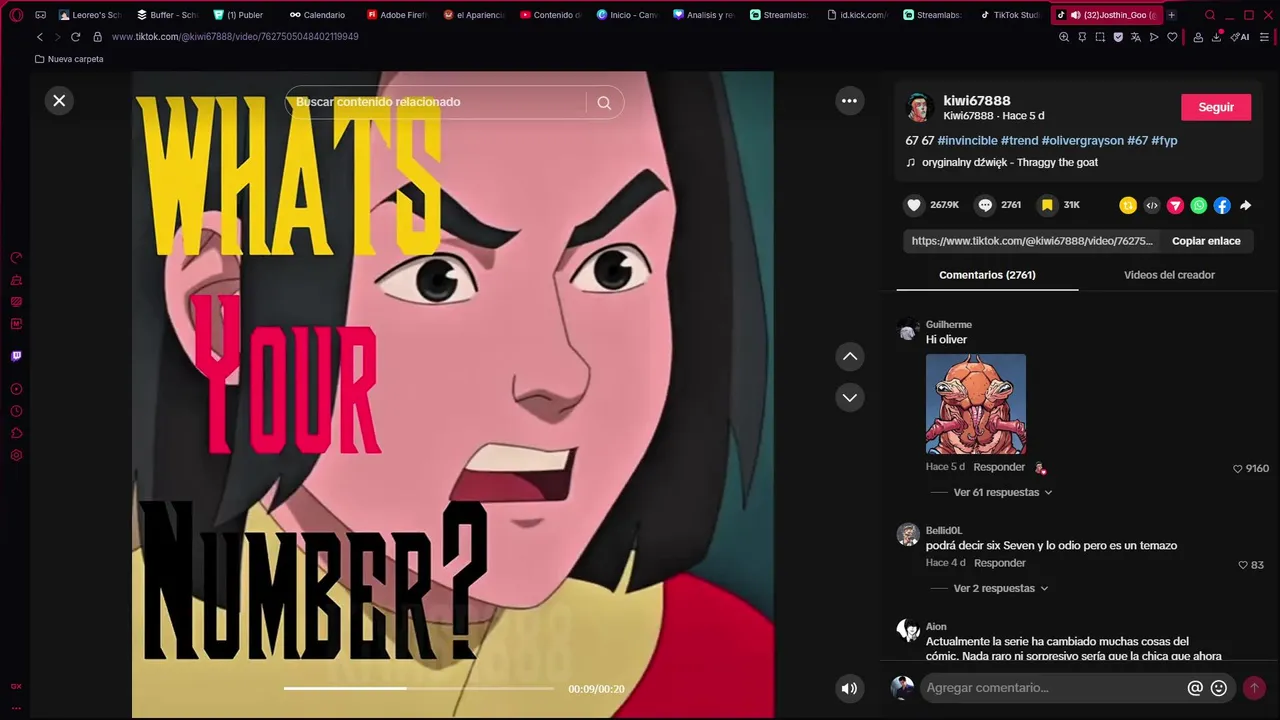Close the TikTok video viewer with the X

coord(59,100)
